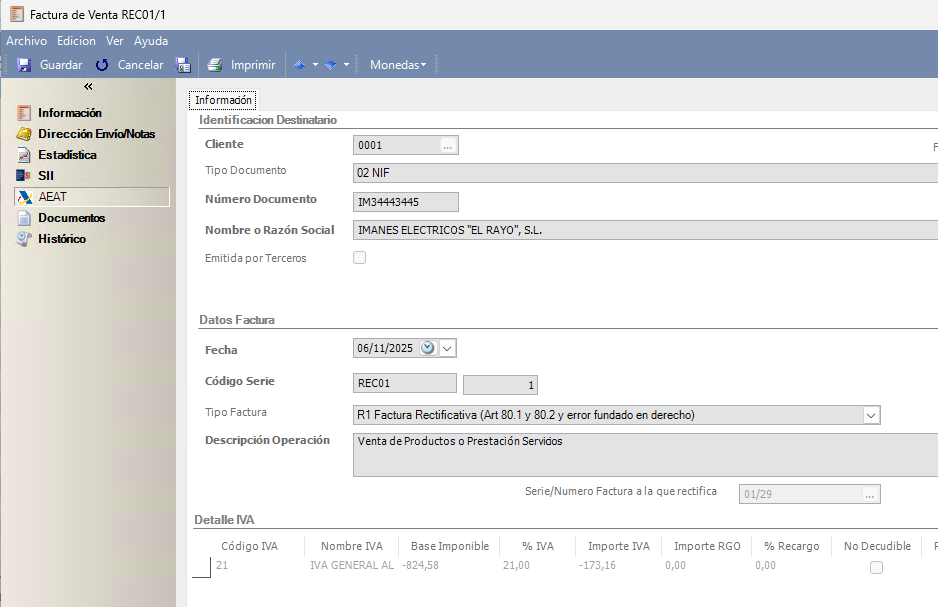
Task: Click the Cliente lookup ellipsis button
Action: tap(448, 146)
